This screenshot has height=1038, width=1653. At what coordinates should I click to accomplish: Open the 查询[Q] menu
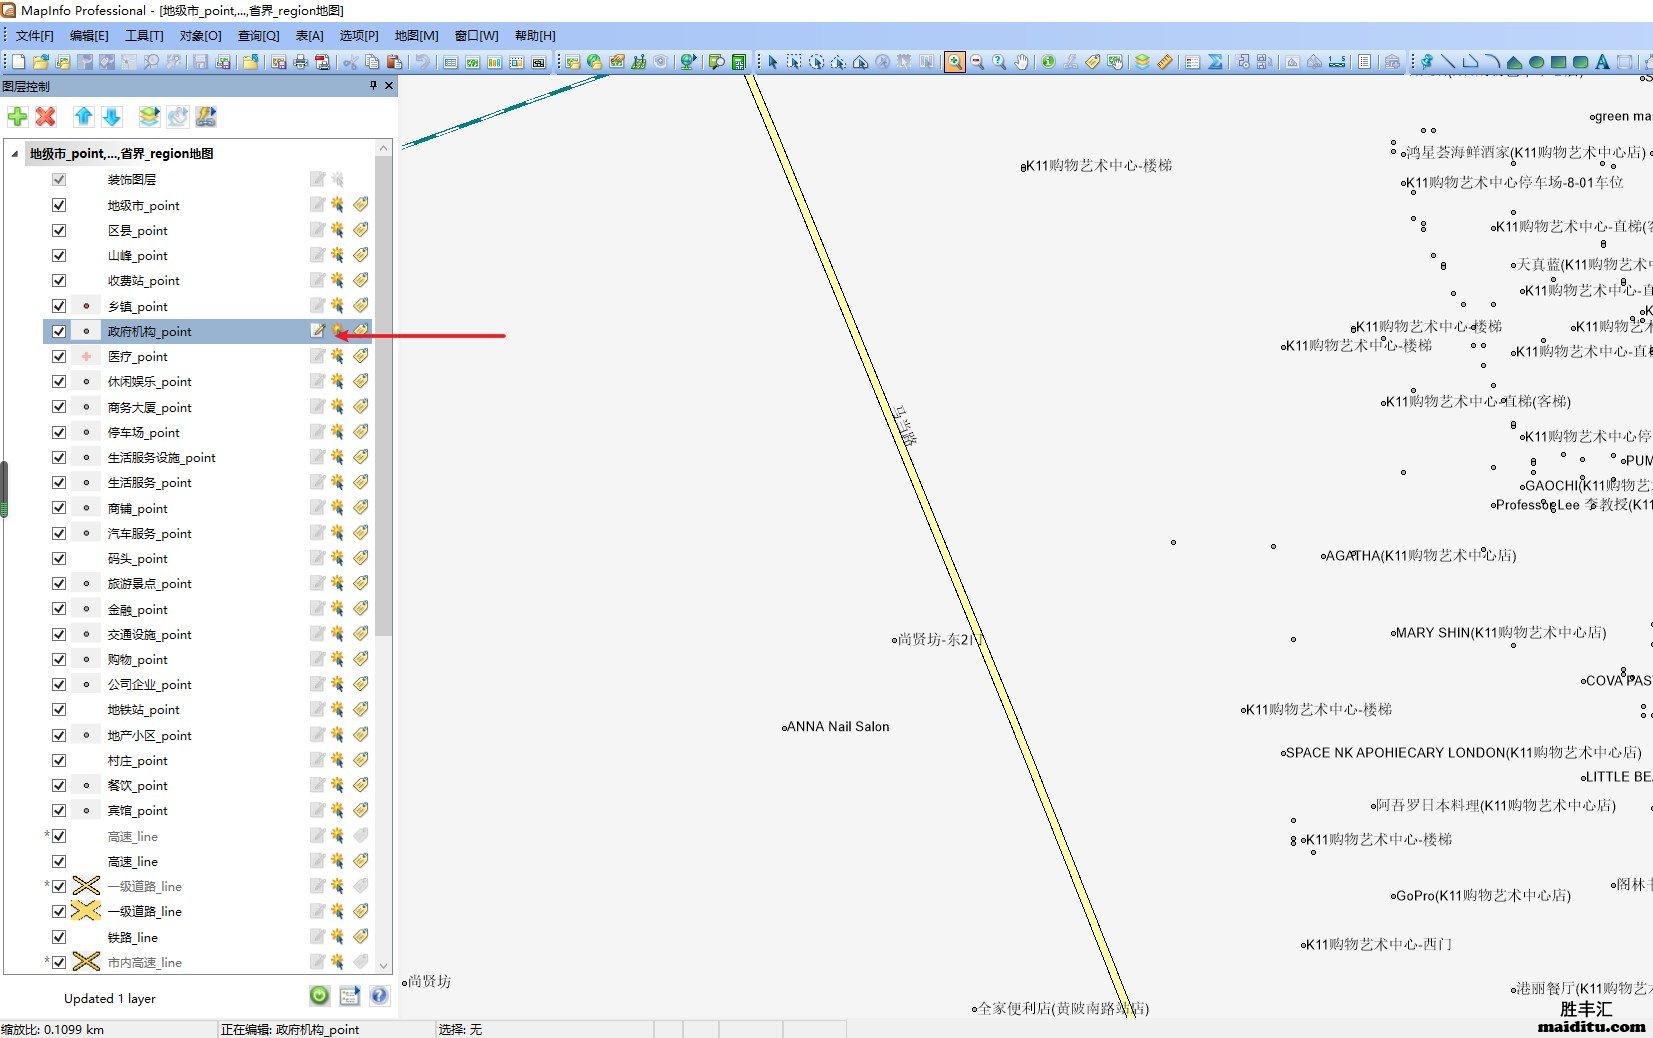258,36
